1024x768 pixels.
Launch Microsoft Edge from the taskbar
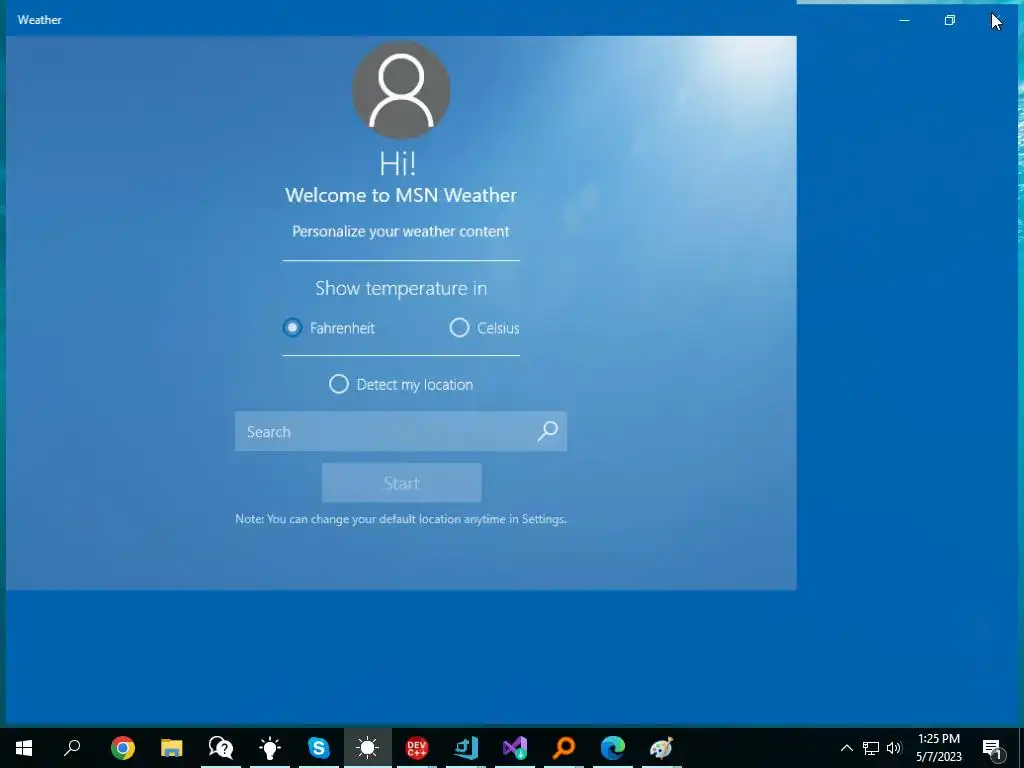613,748
